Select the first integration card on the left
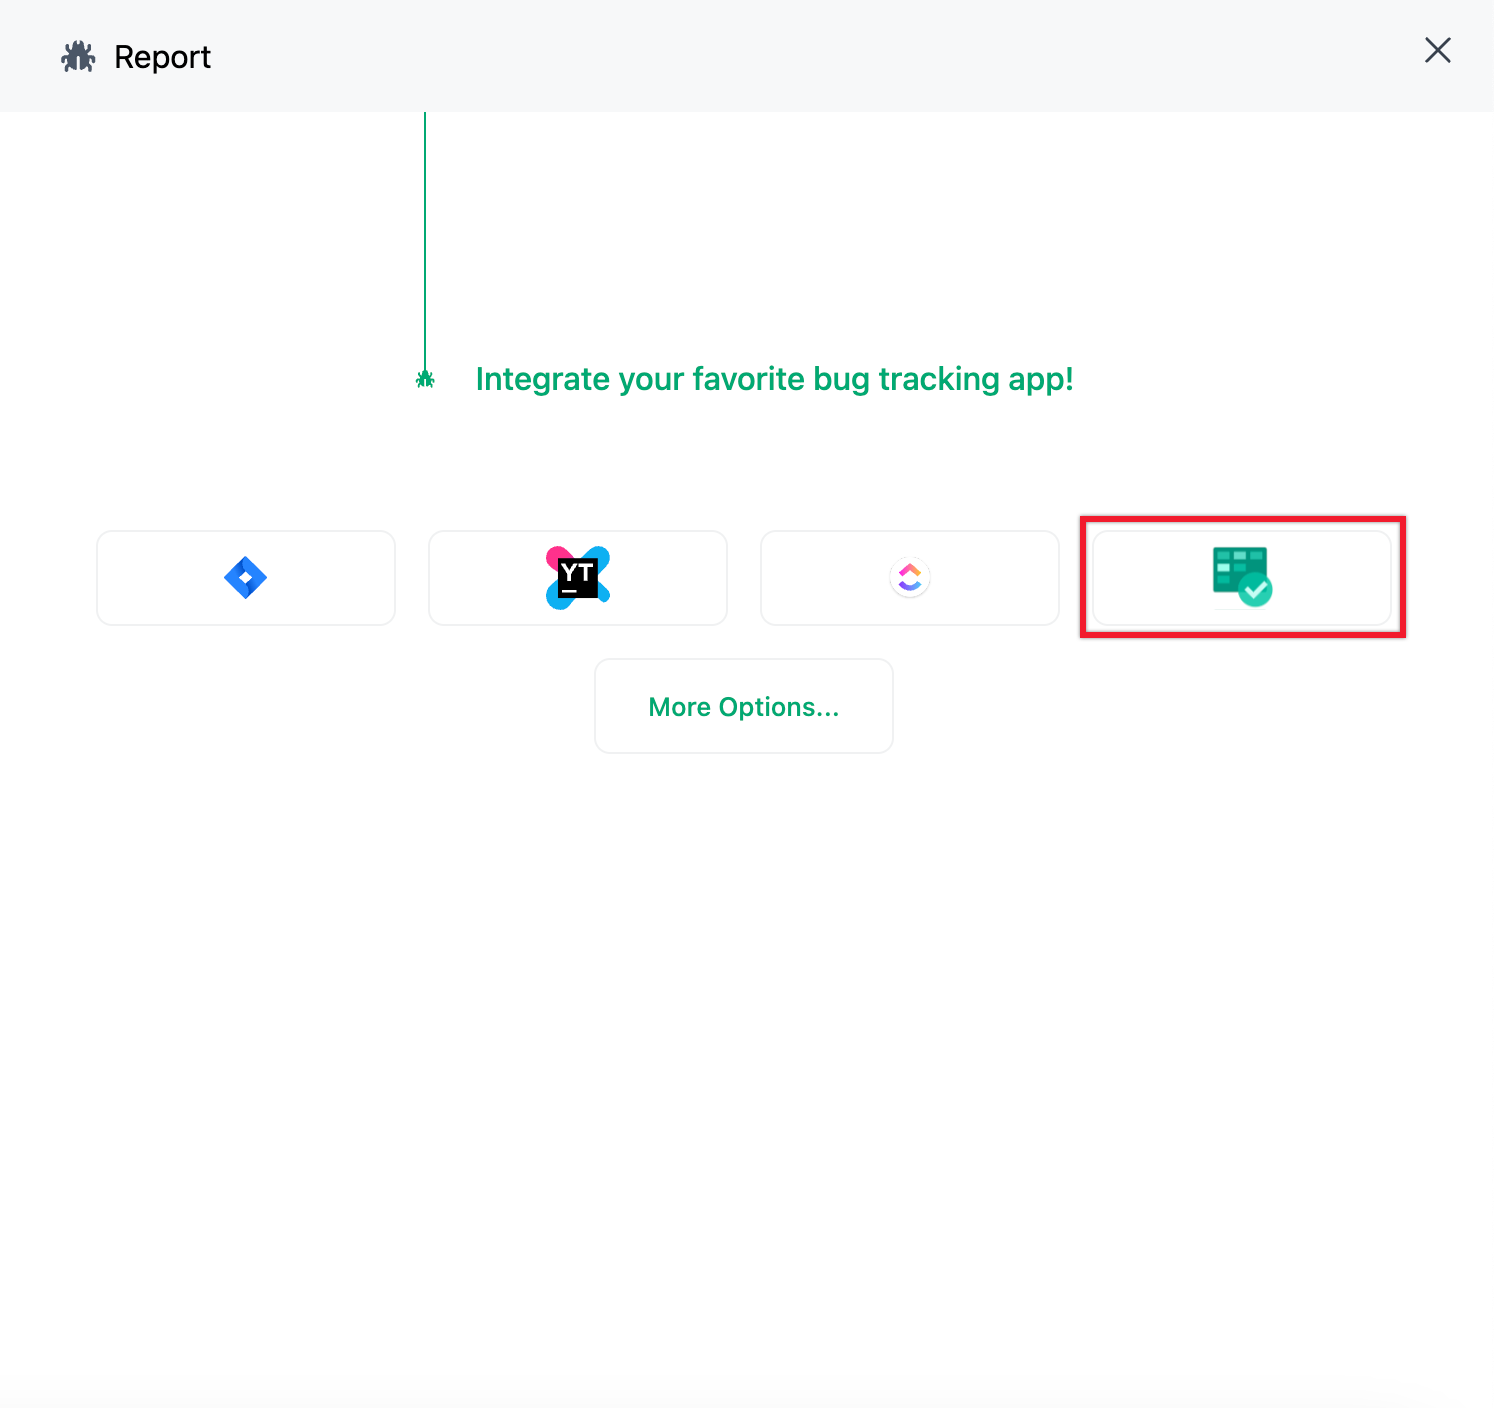1494x1408 pixels. (245, 577)
